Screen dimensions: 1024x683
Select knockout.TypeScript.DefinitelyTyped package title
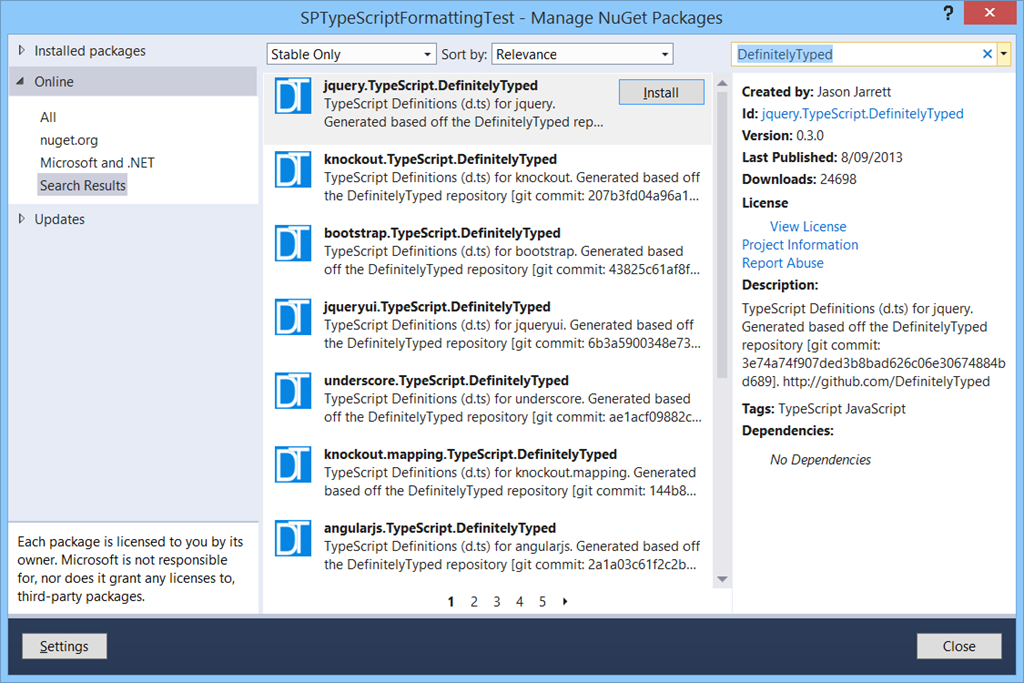440,159
